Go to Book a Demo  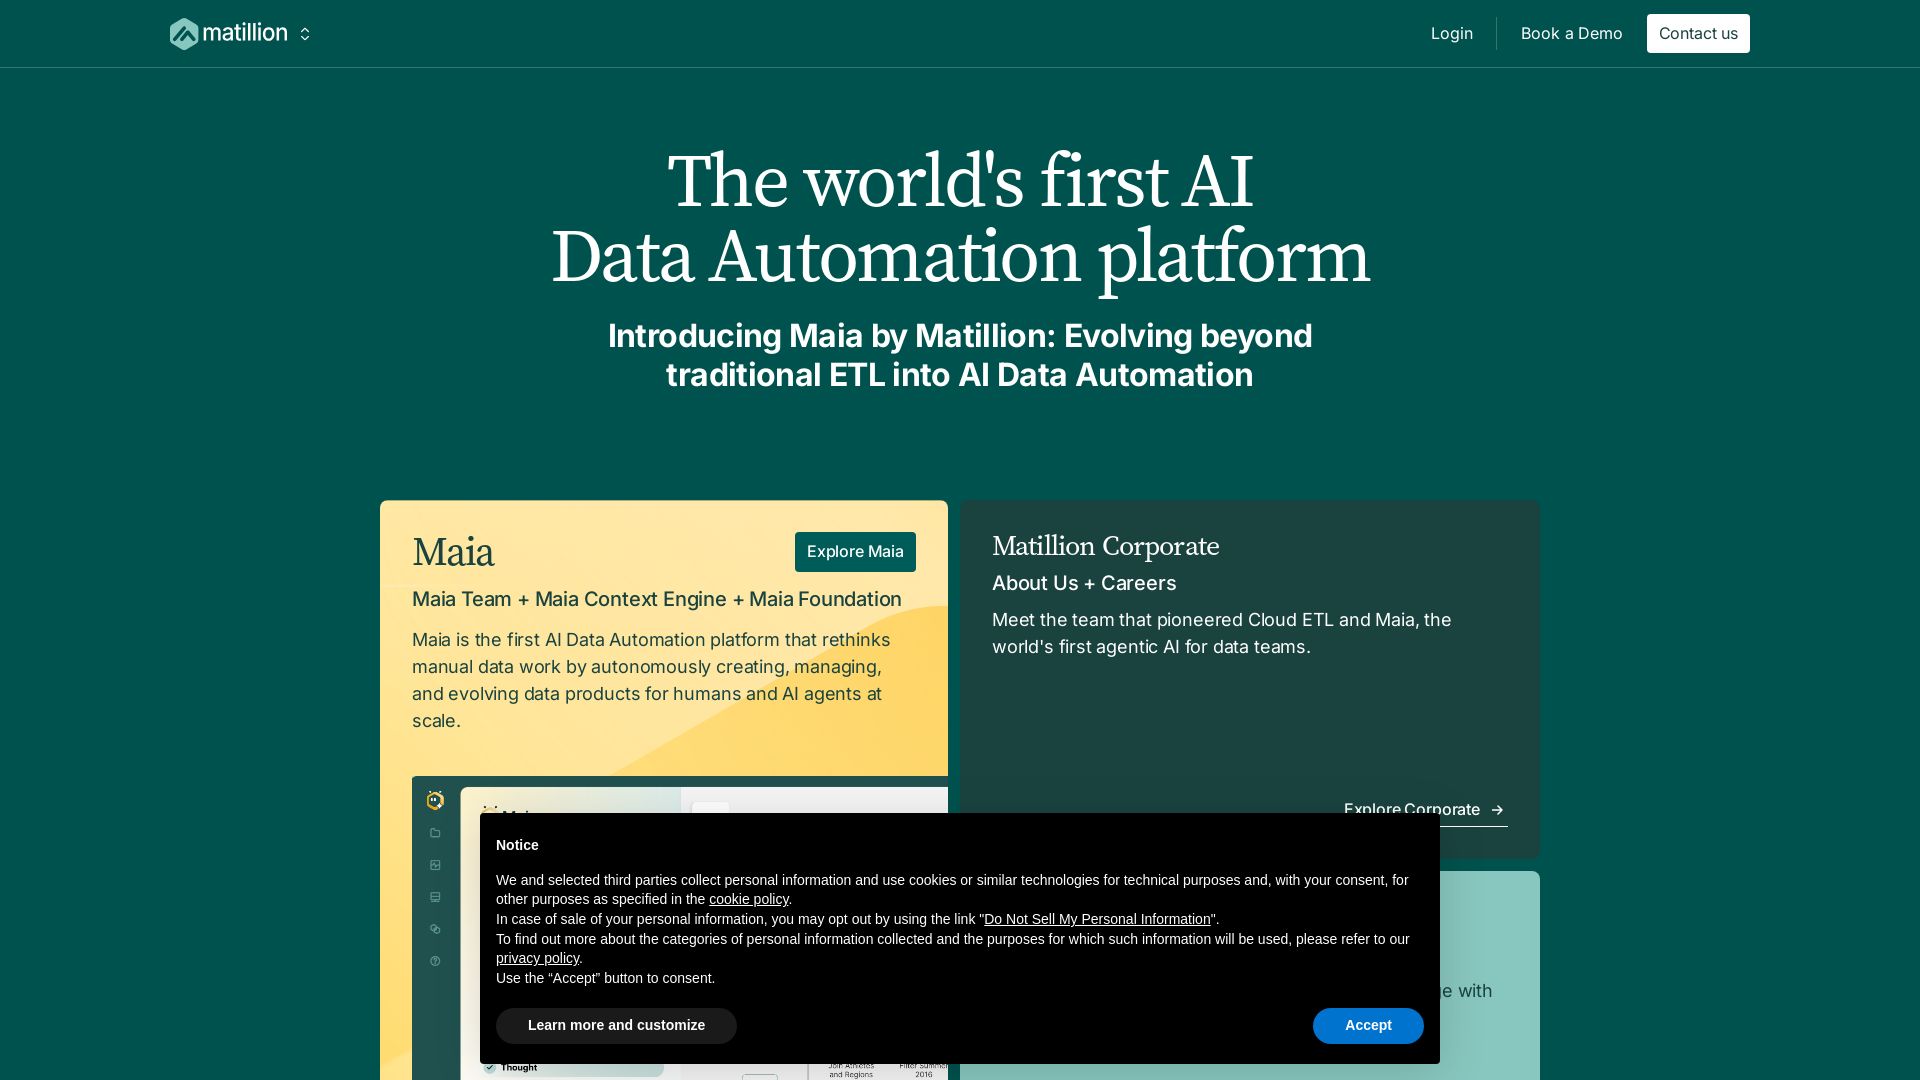(1571, 33)
